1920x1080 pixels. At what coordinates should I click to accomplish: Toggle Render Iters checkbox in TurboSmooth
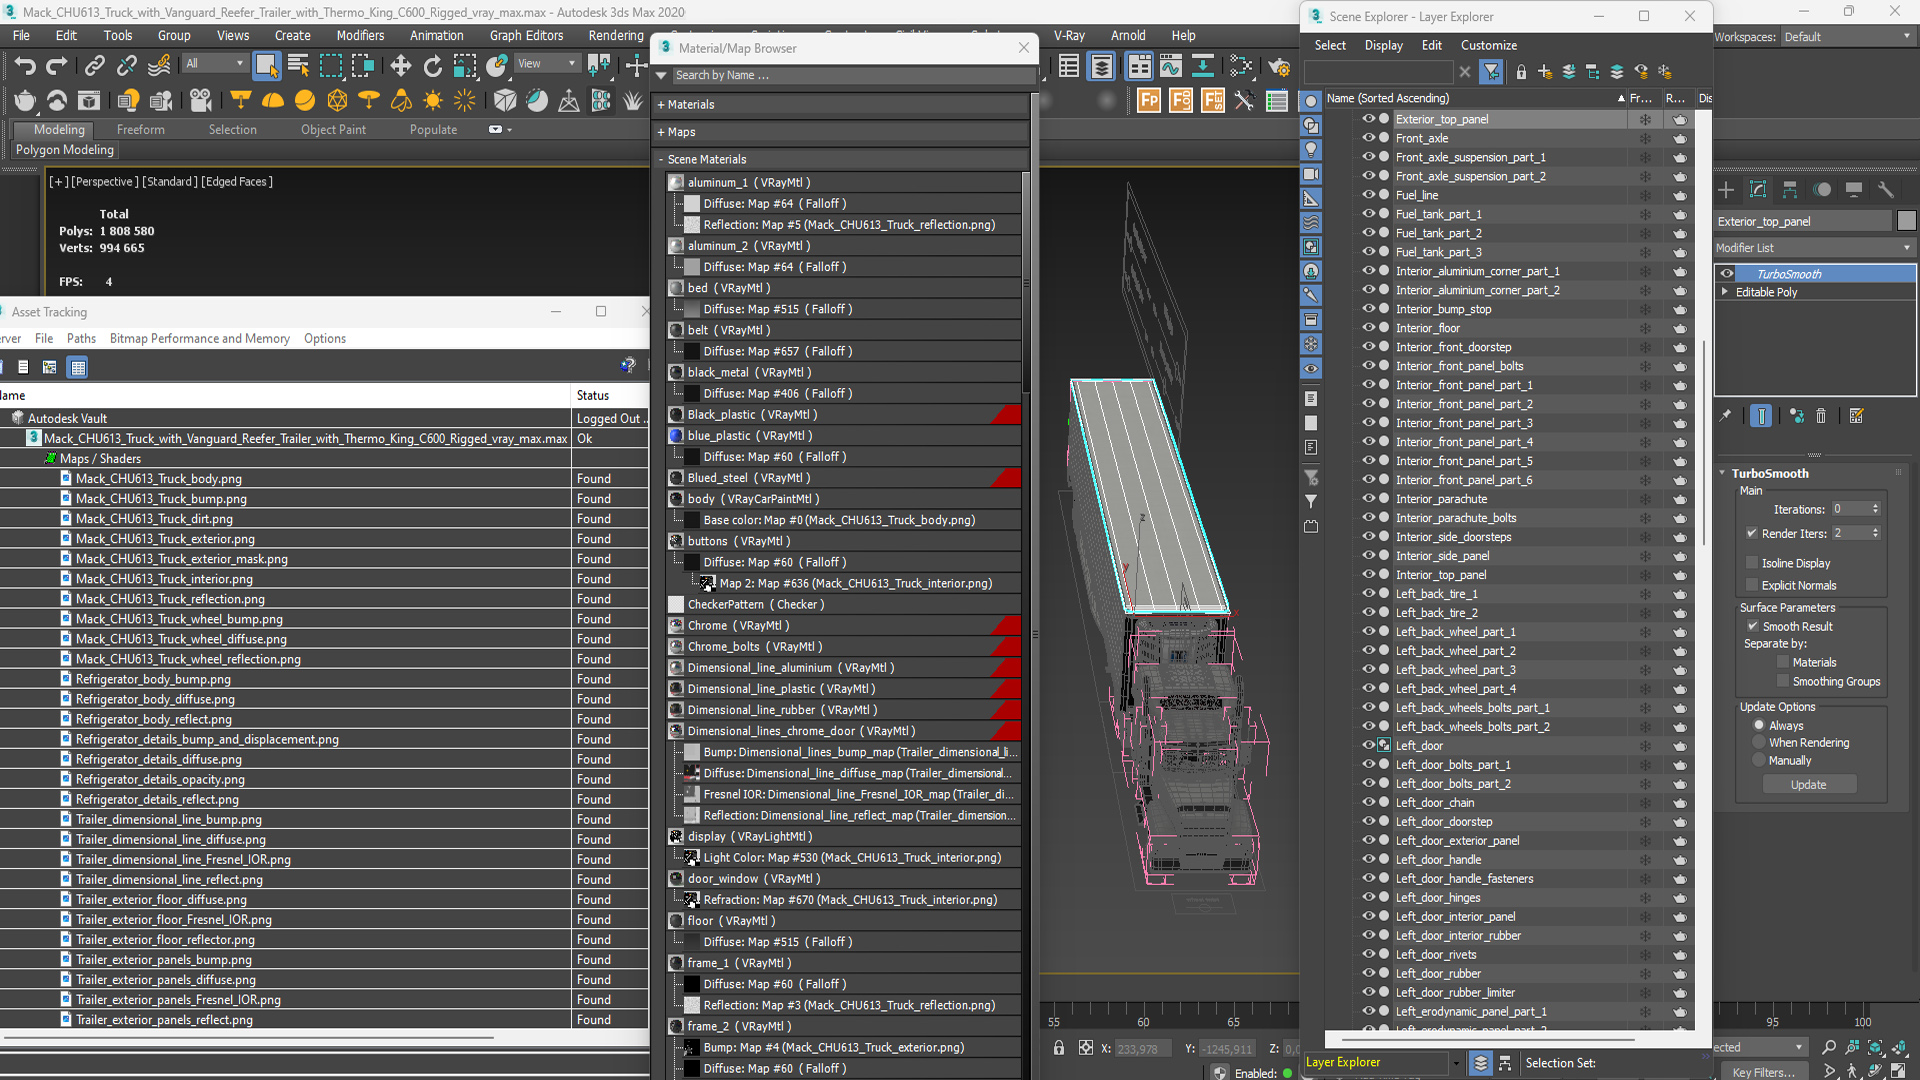[x=1752, y=533]
